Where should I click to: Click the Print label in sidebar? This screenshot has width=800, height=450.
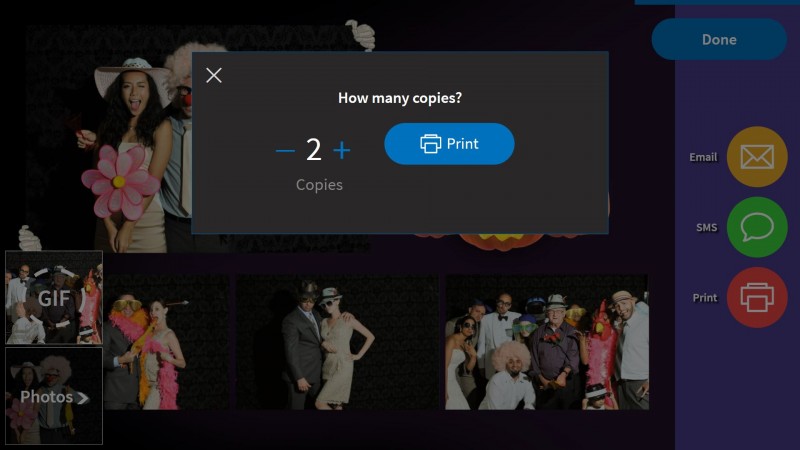point(705,297)
